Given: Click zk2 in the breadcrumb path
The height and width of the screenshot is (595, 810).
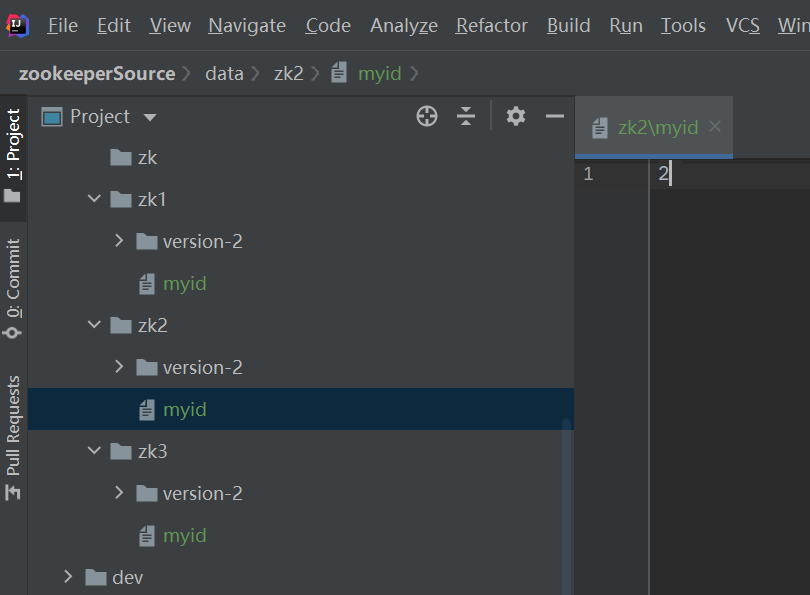Looking at the screenshot, I should click(288, 73).
